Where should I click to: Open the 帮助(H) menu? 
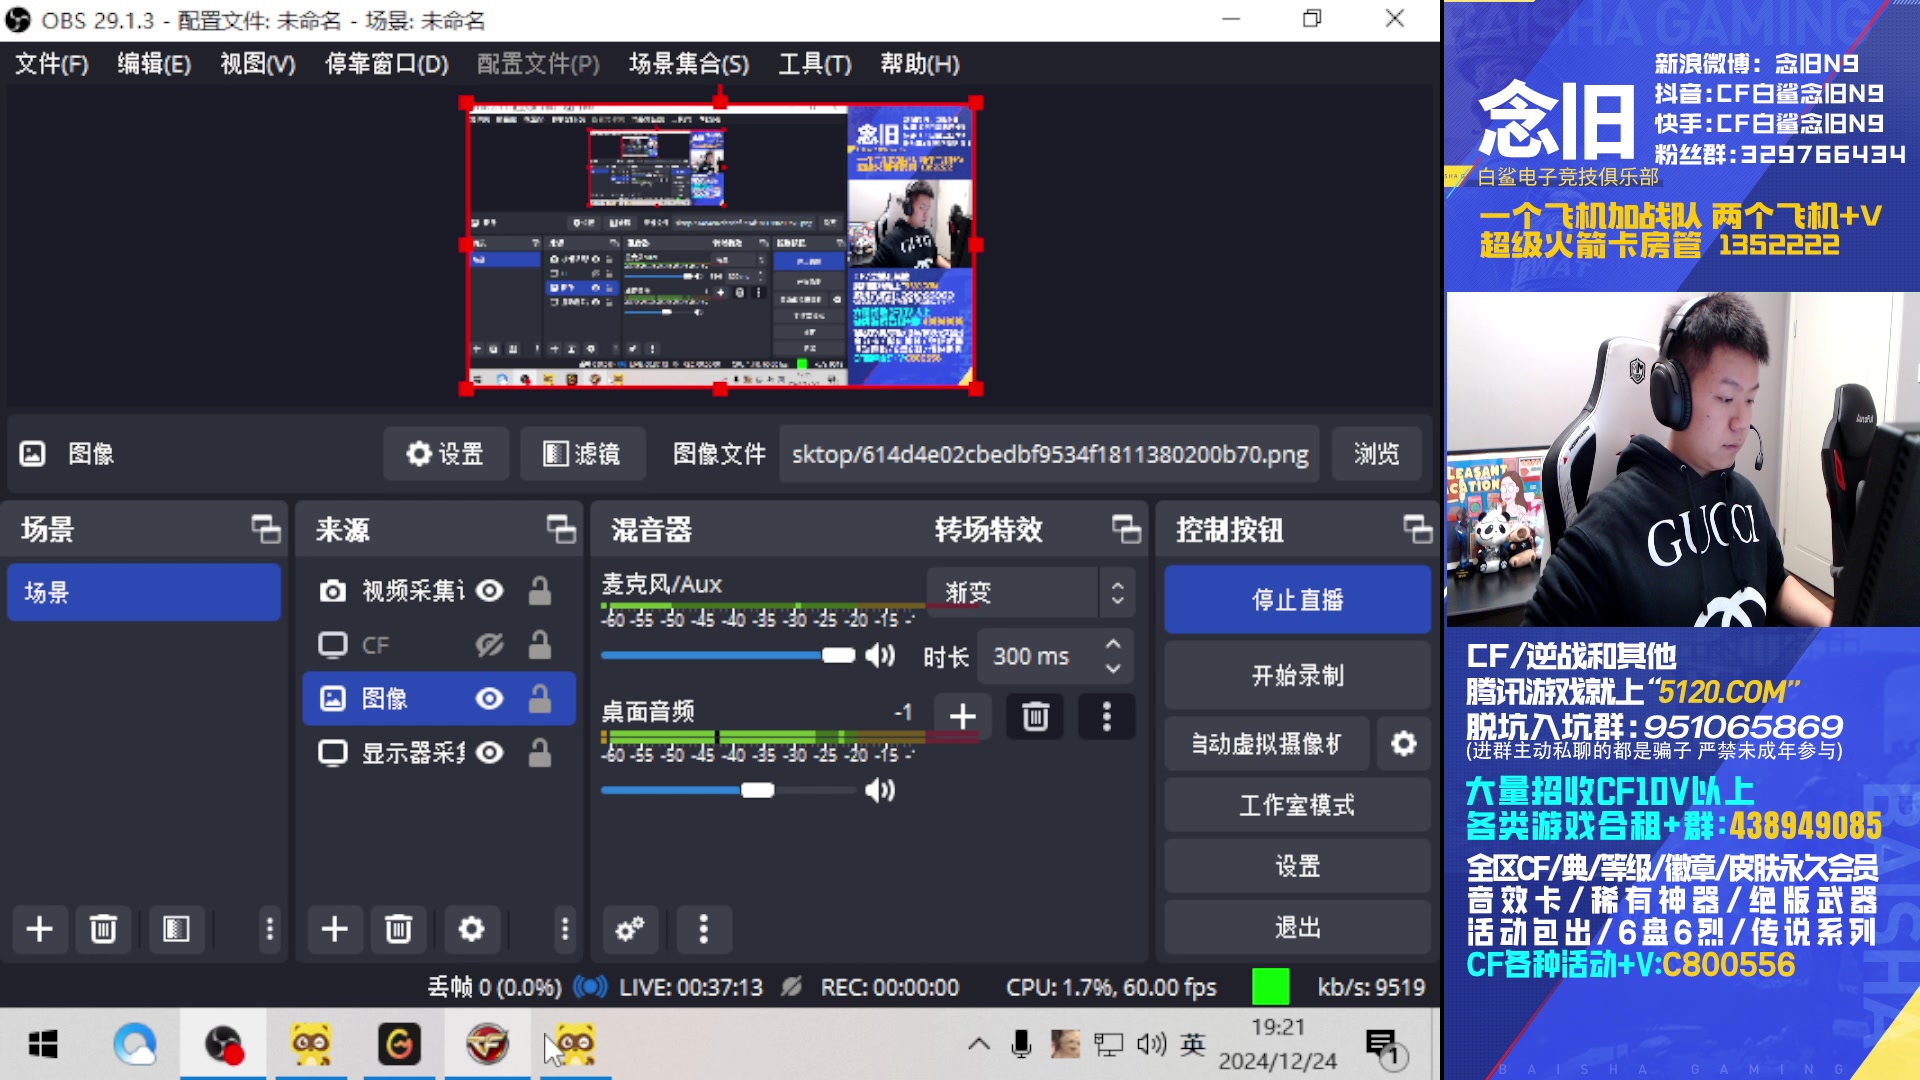point(919,64)
